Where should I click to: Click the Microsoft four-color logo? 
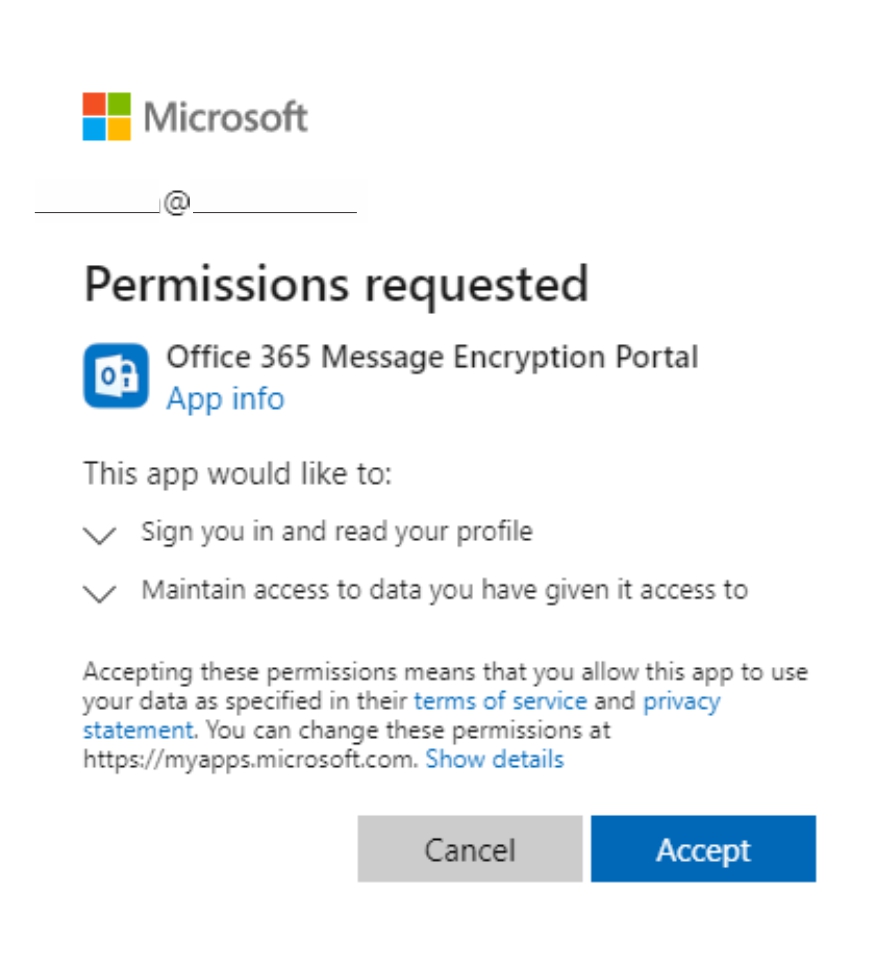click(x=106, y=117)
